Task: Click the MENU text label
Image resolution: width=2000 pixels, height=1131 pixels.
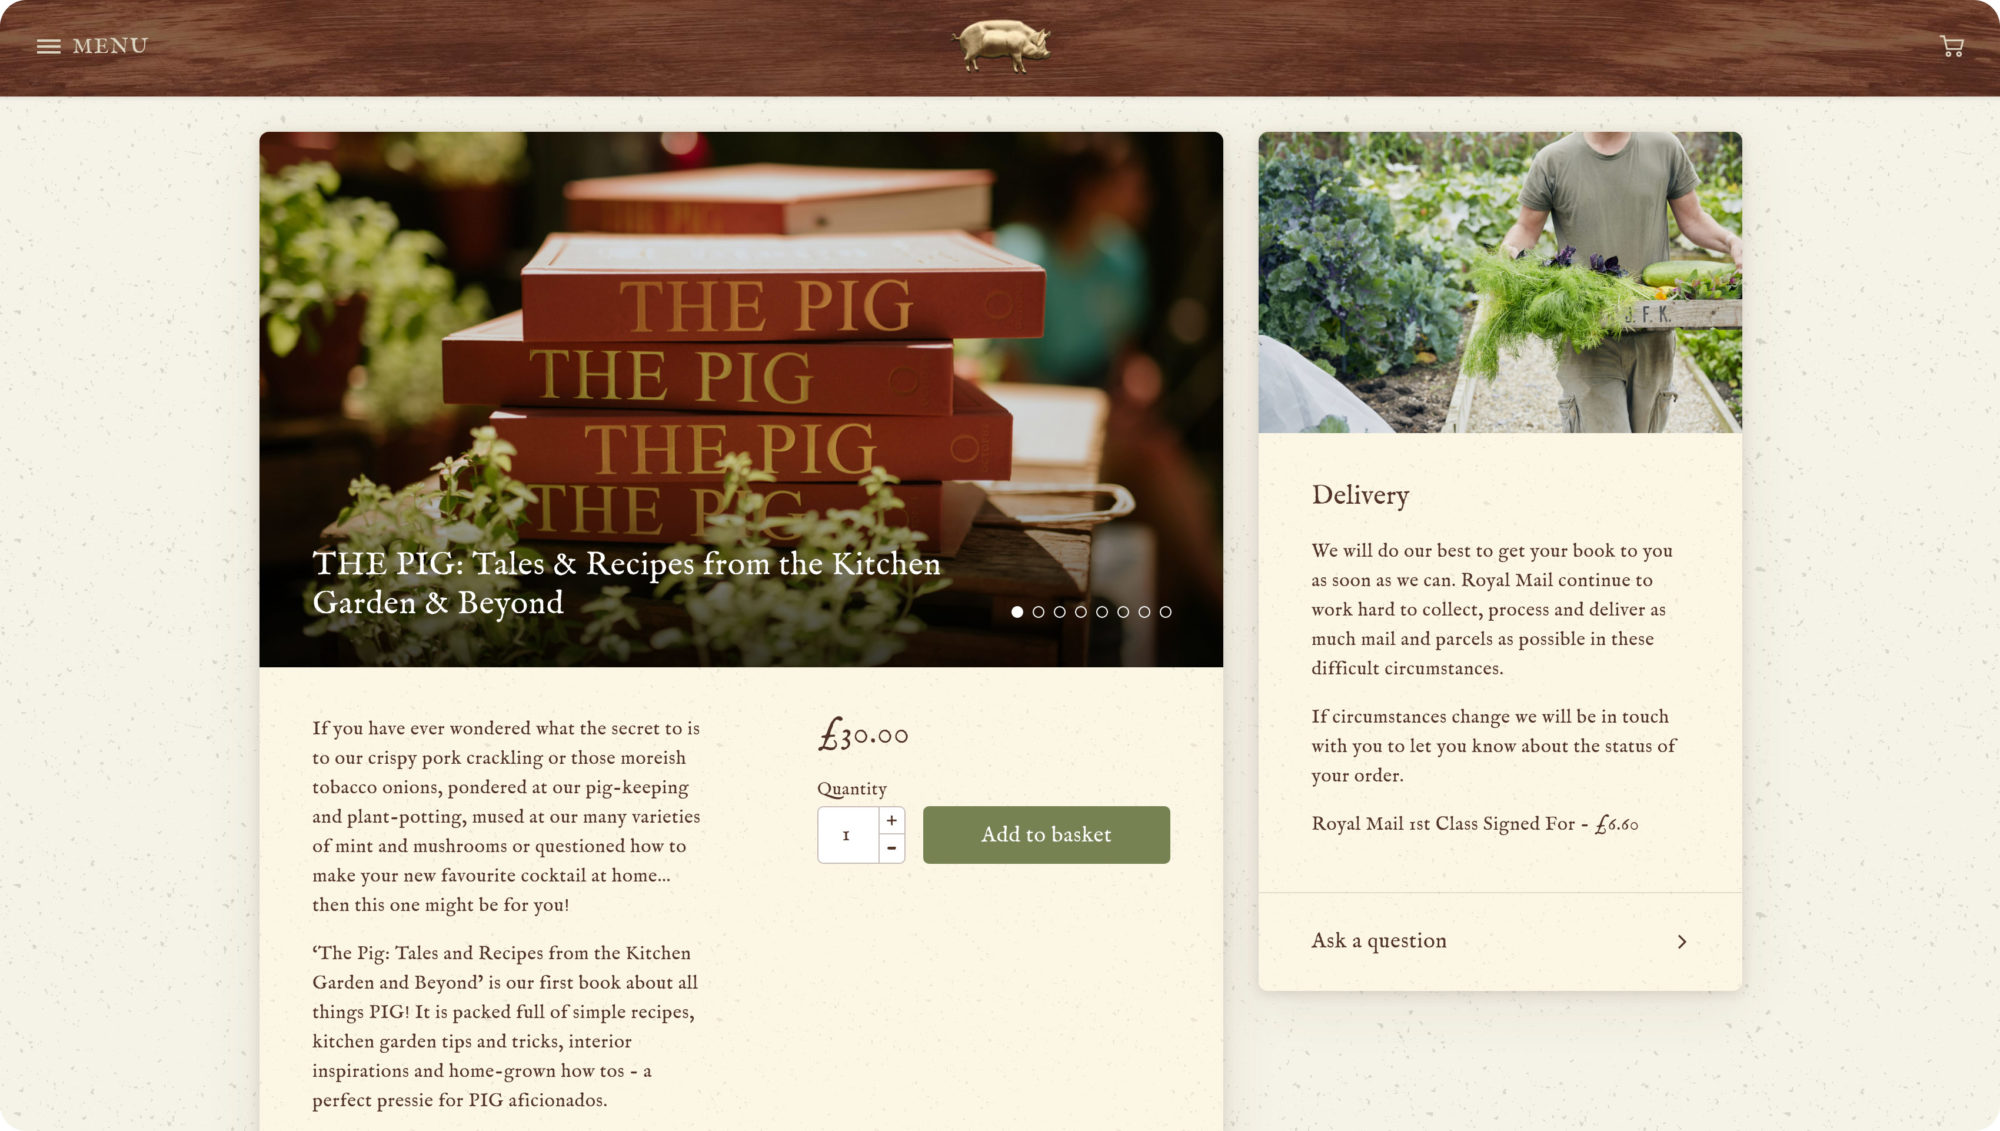Action: (110, 46)
